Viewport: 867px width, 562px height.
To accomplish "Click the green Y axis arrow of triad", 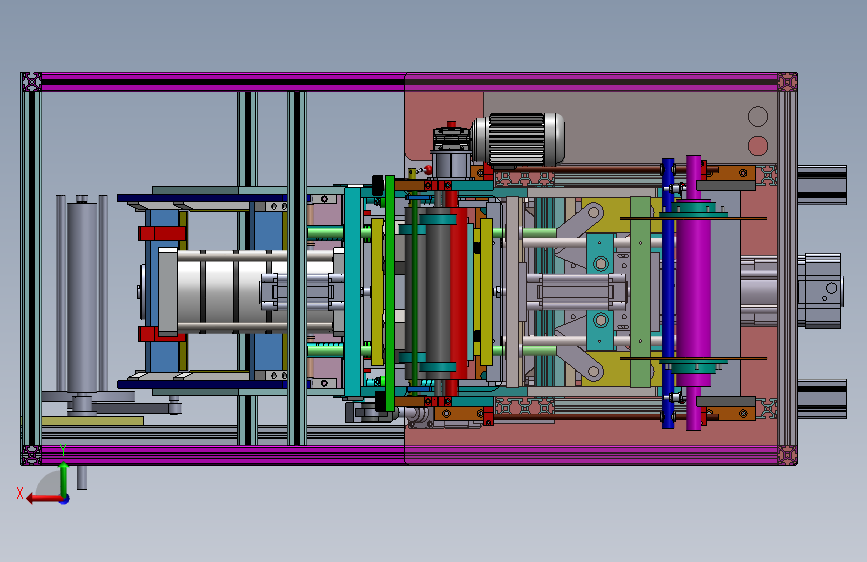I will click(64, 479).
